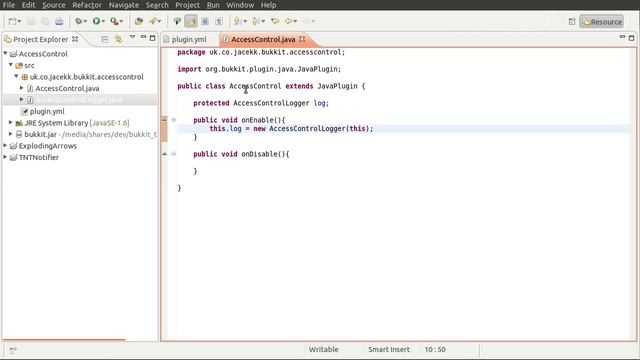Open the Navigate menu

[124, 5]
